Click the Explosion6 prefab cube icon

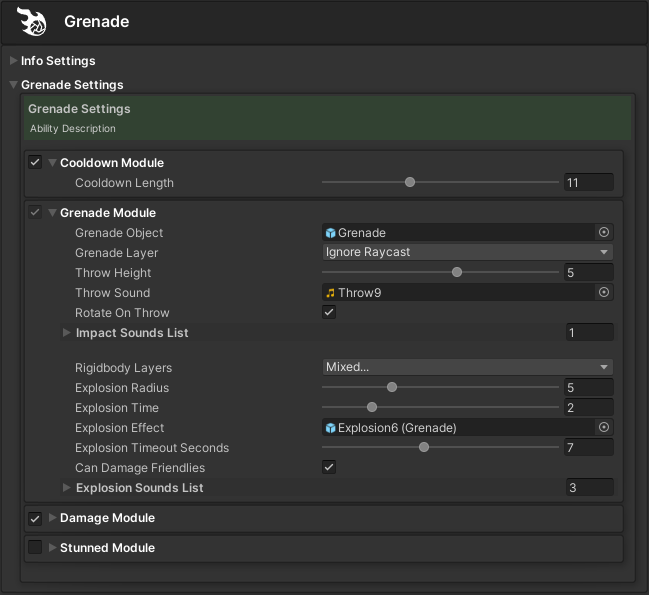331,428
